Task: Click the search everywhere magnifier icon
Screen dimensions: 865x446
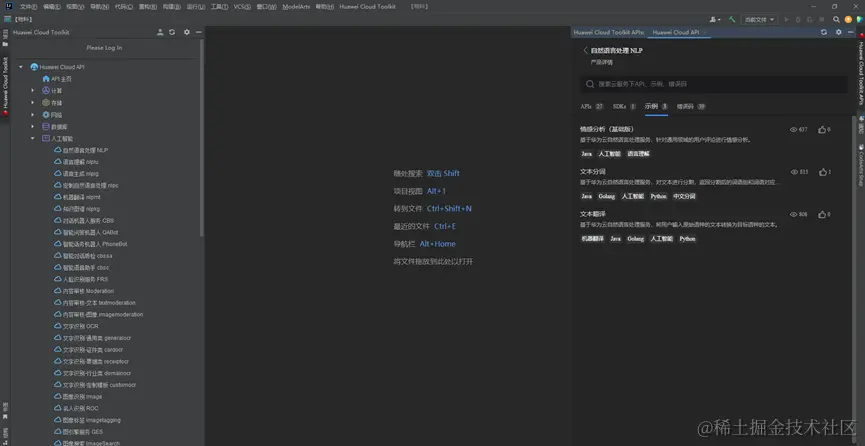Action: (x=836, y=19)
